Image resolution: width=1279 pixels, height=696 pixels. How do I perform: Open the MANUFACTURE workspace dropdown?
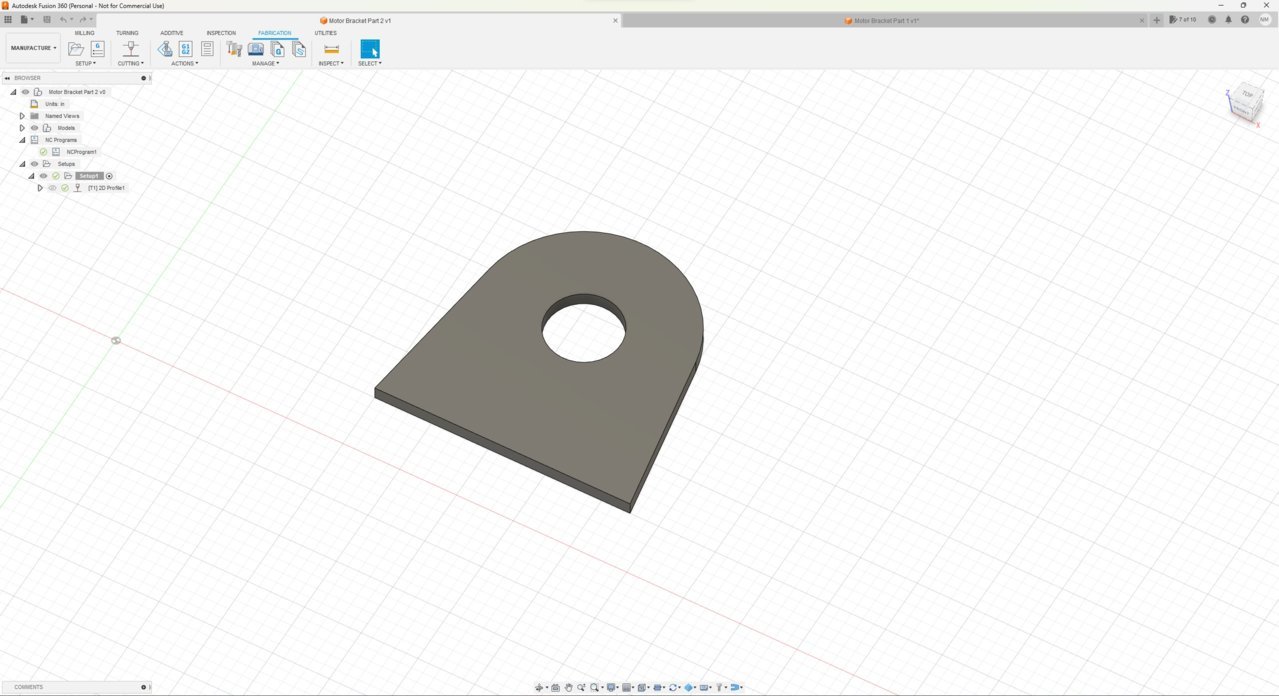pyautogui.click(x=34, y=48)
